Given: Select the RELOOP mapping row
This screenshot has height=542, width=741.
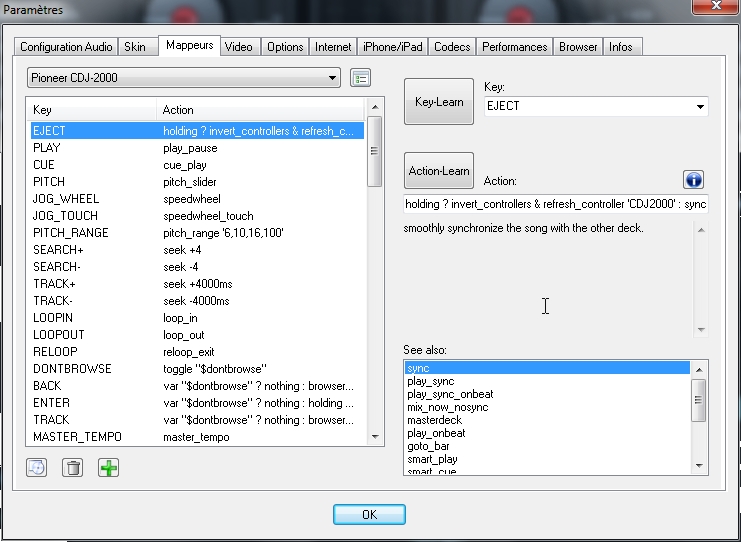Looking at the screenshot, I should [x=197, y=352].
